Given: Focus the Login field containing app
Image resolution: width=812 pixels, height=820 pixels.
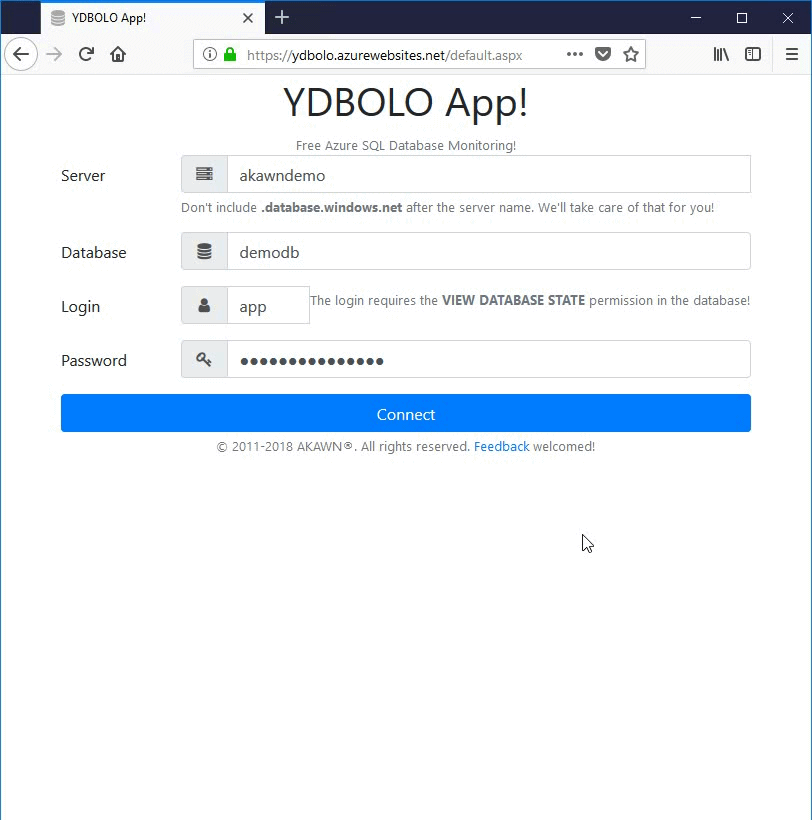Looking at the screenshot, I should click(268, 305).
